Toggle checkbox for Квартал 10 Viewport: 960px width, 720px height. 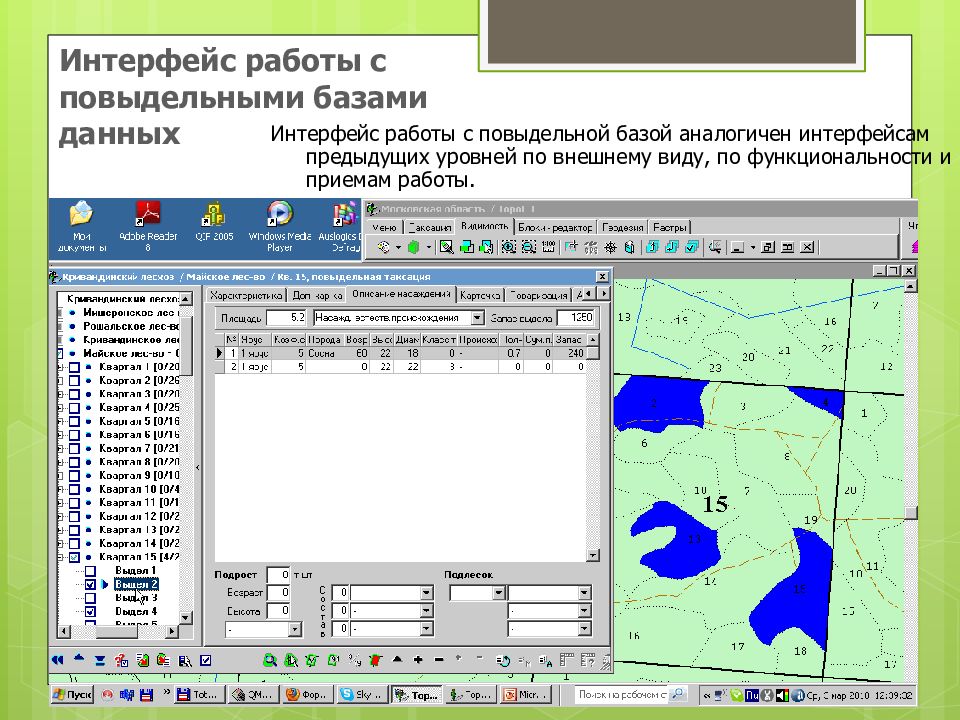[x=74, y=489]
